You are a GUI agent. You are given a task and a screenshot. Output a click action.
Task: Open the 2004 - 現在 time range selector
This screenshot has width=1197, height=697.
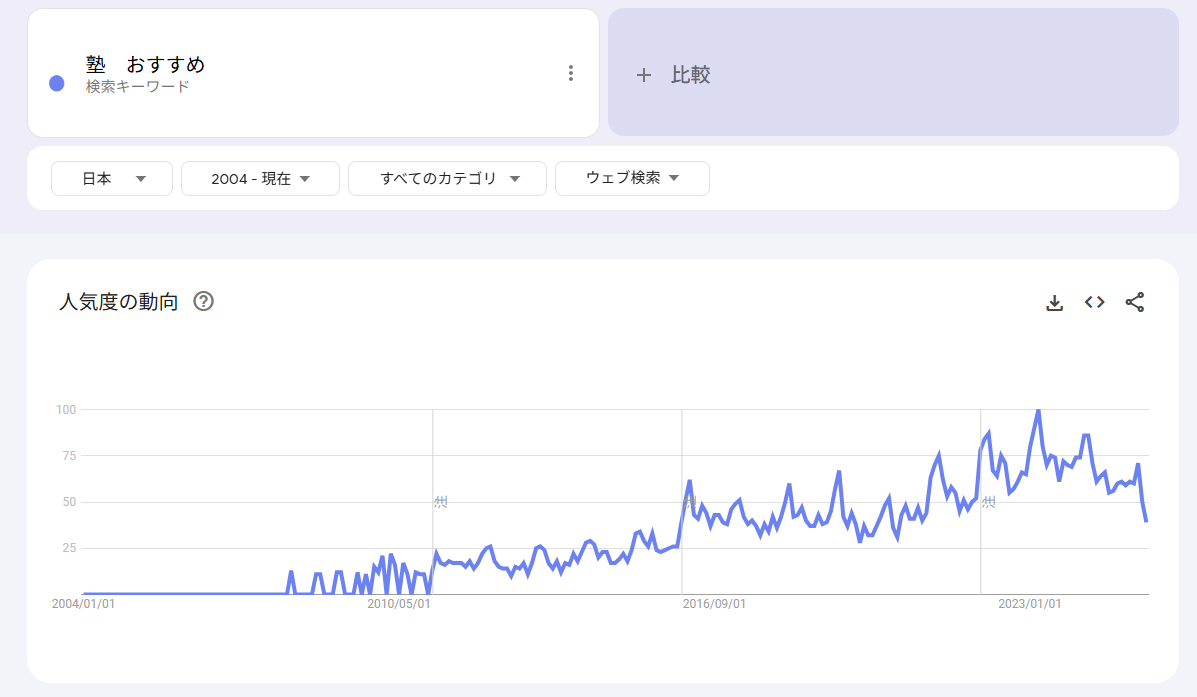tap(260, 178)
